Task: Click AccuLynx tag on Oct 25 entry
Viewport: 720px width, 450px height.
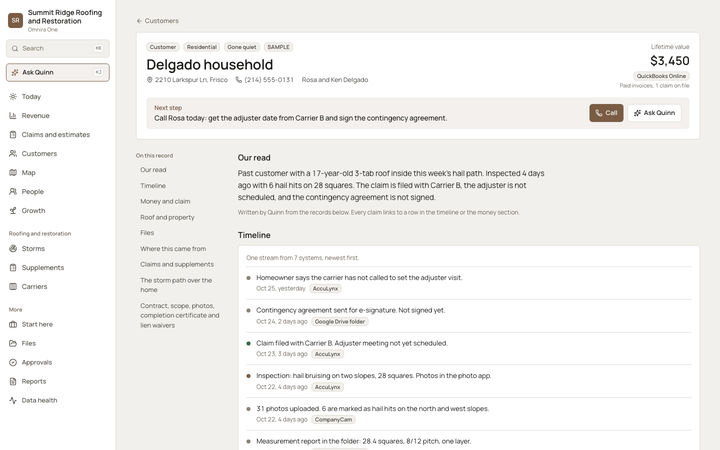Action: pos(326,289)
